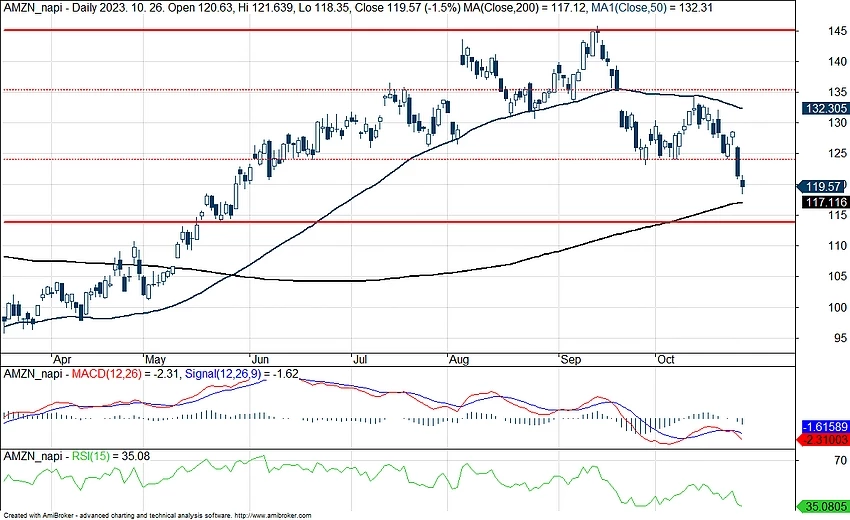Image resolution: width=850 pixels, height=520 pixels.
Task: Click the 130 price axis label
Action: tap(837, 123)
